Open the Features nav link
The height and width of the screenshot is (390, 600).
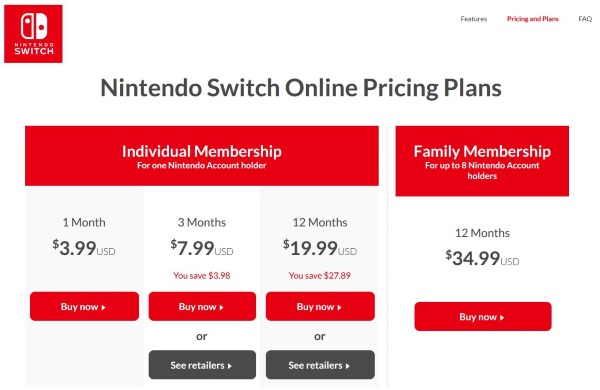point(473,19)
